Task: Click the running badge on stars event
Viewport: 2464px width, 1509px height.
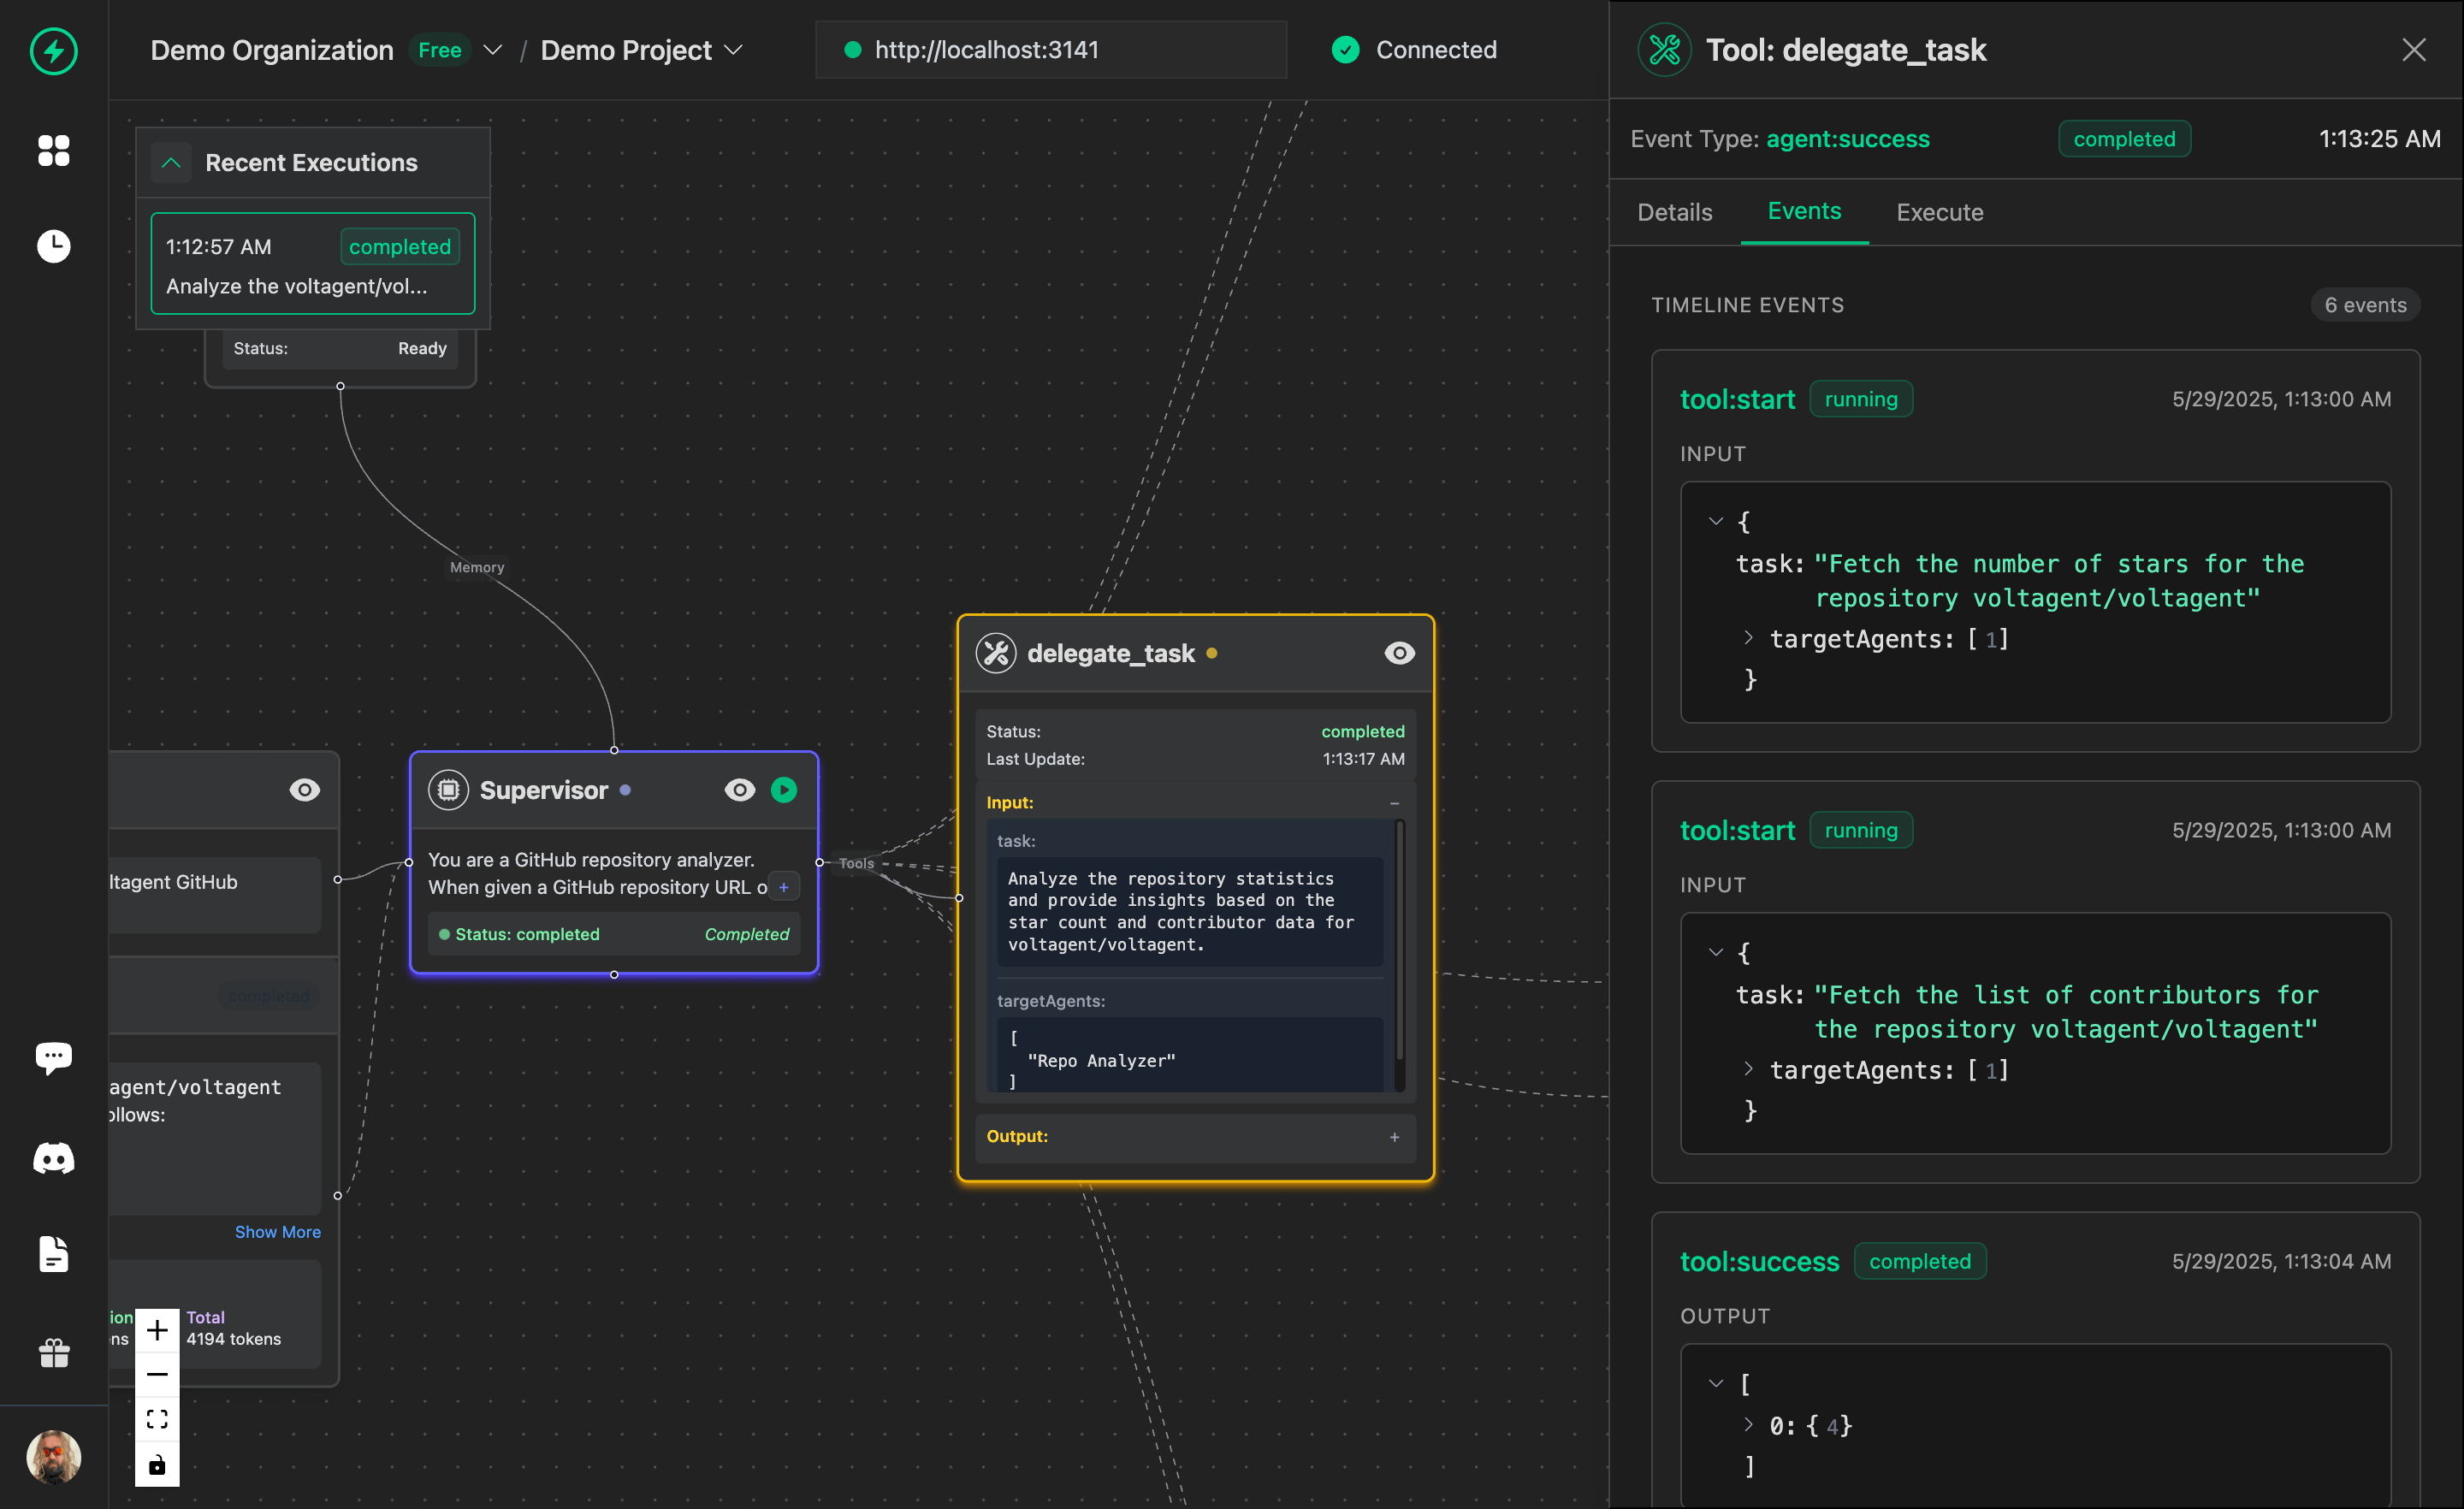Action: [1861, 399]
